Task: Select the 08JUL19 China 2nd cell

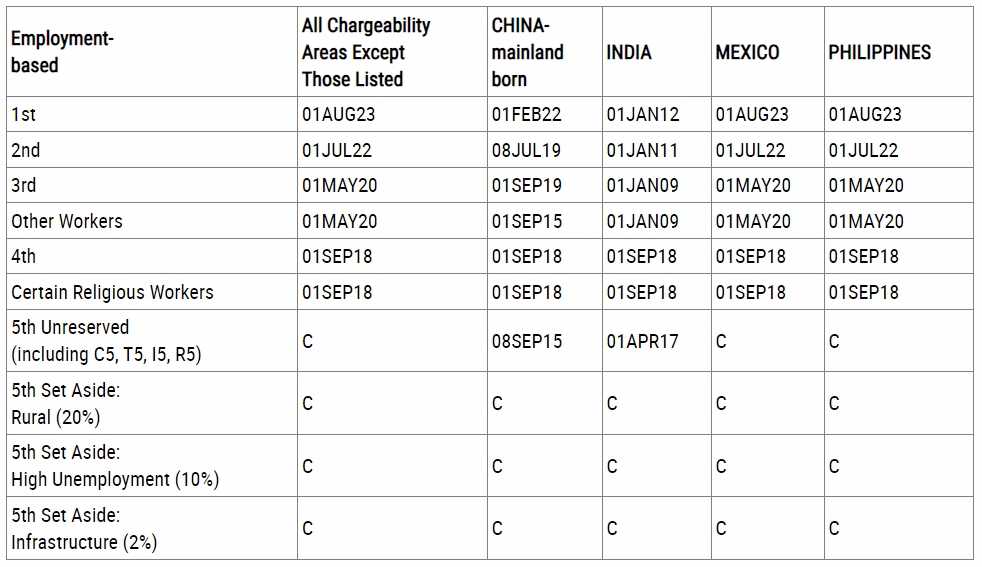Action: (x=526, y=150)
